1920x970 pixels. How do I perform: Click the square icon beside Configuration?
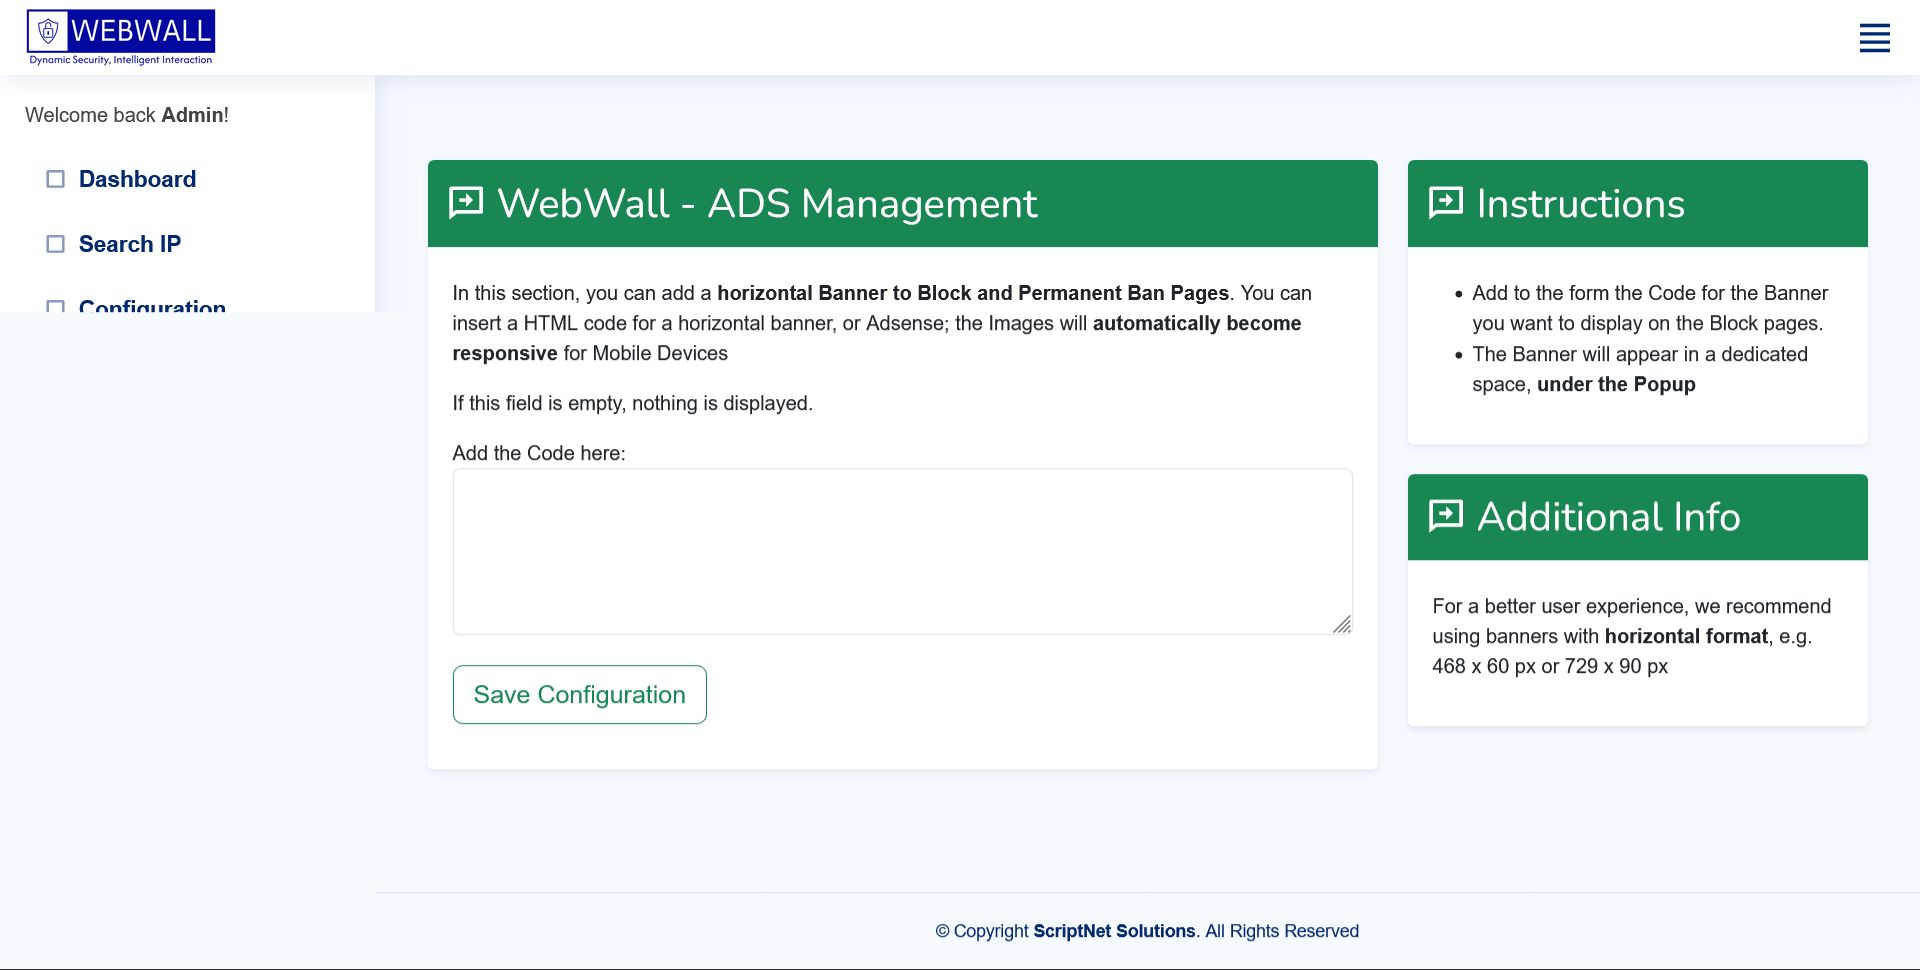(x=56, y=306)
